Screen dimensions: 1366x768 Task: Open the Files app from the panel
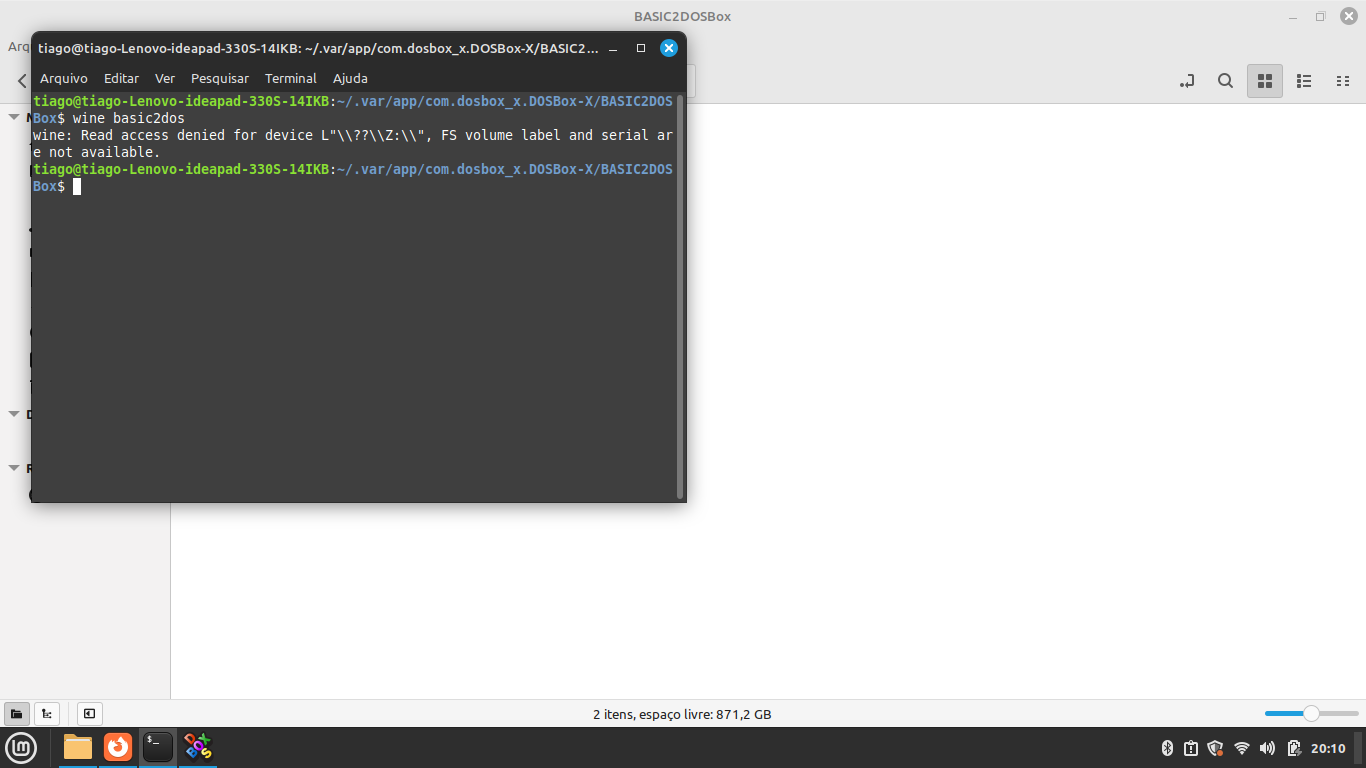pos(78,747)
